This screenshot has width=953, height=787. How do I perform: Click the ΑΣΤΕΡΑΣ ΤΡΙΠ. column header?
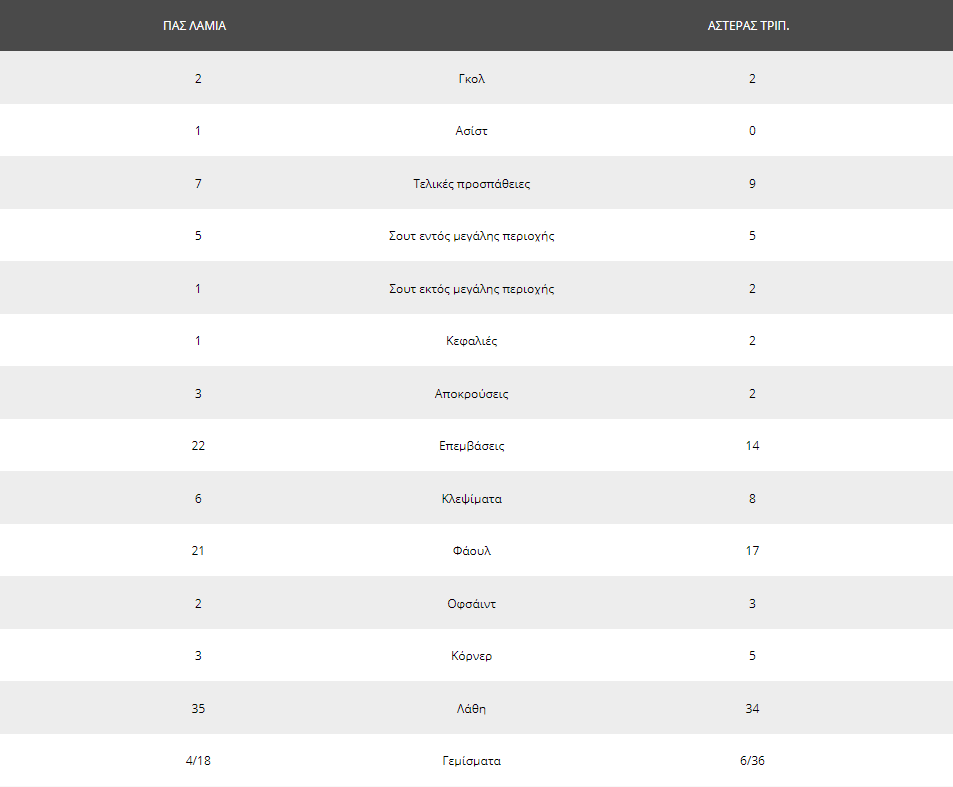coord(748,26)
